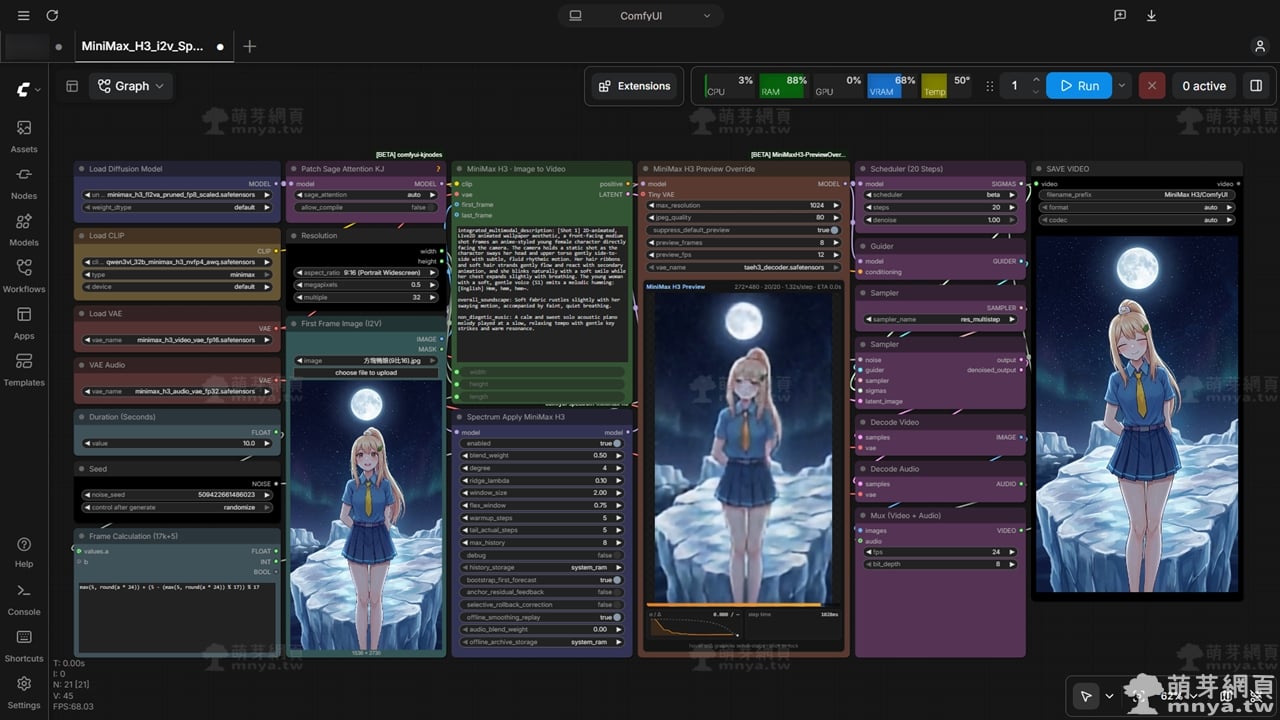Click the frame calculation formula text box
This screenshot has width=1280, height=720.
tap(177, 617)
